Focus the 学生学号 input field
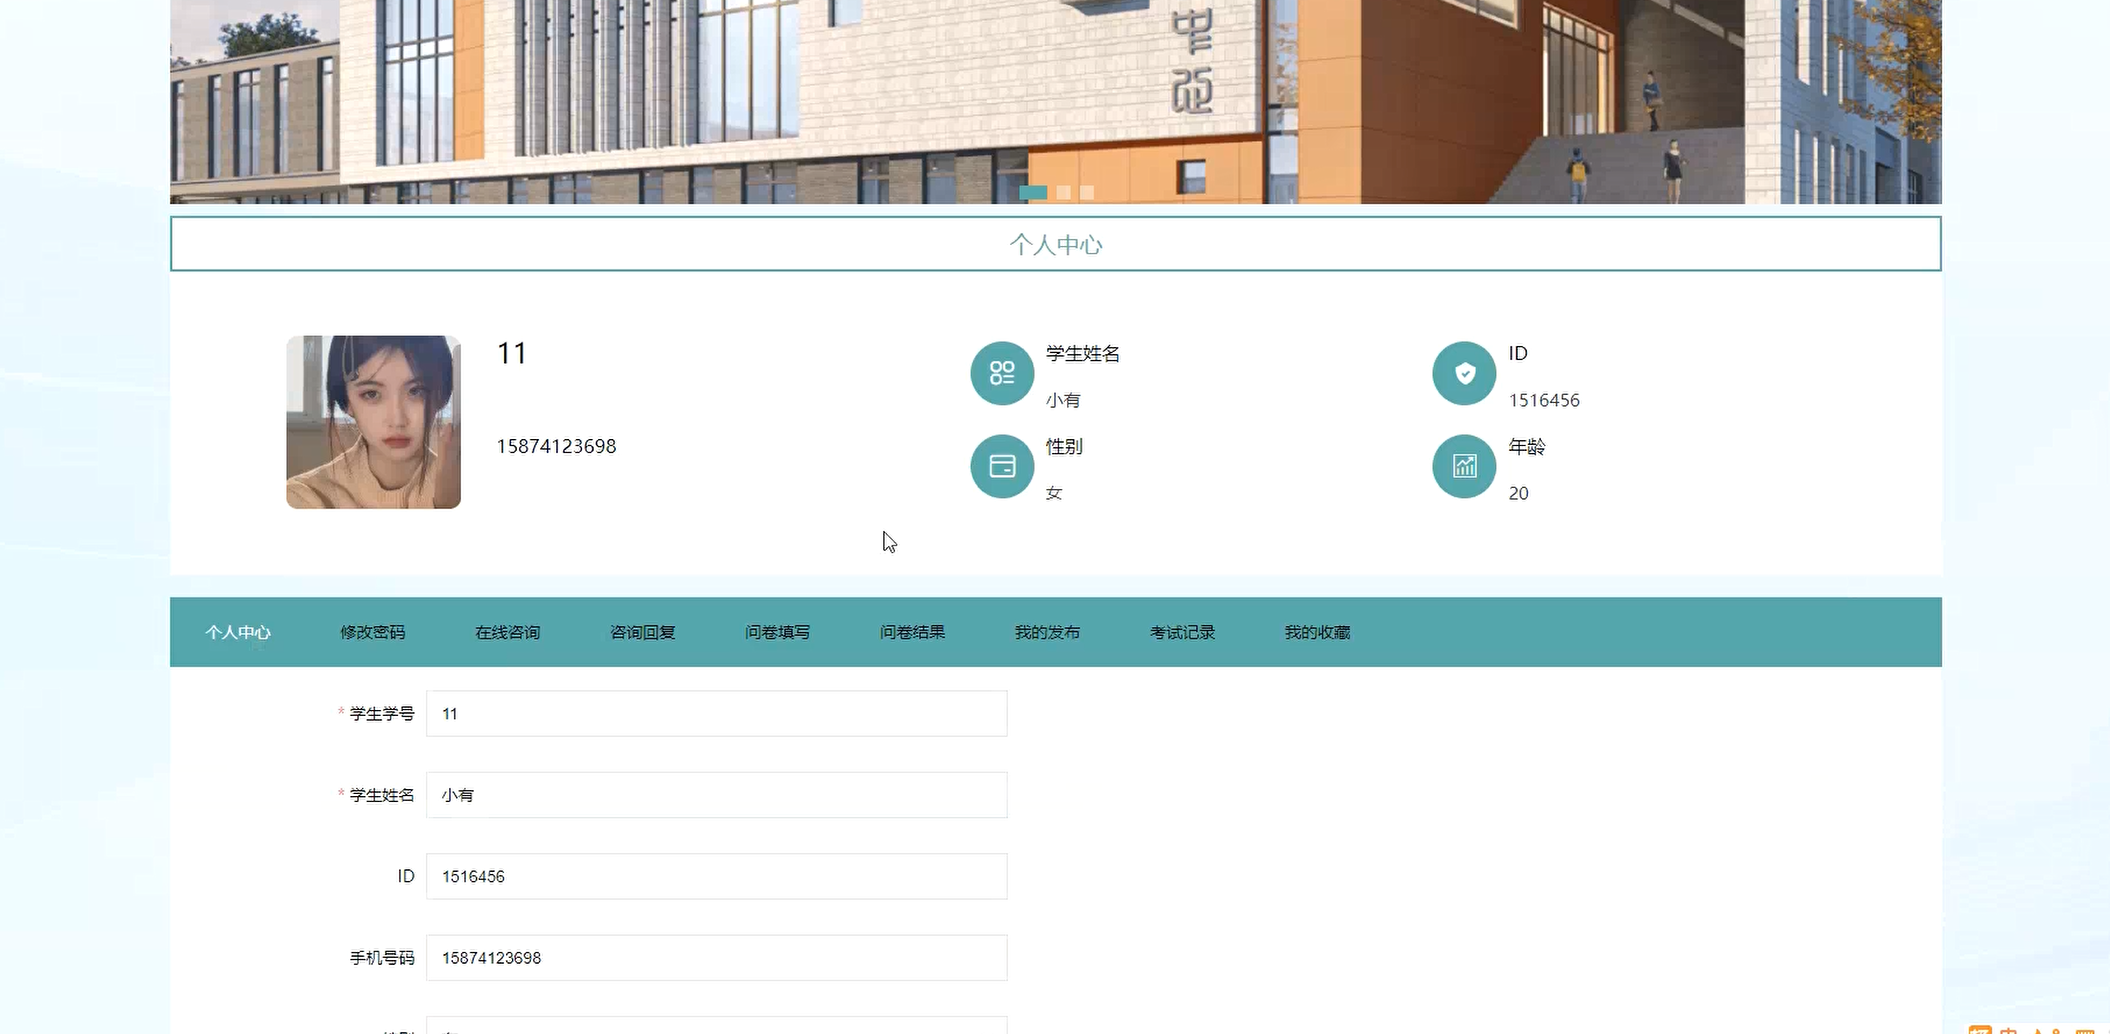 (717, 714)
